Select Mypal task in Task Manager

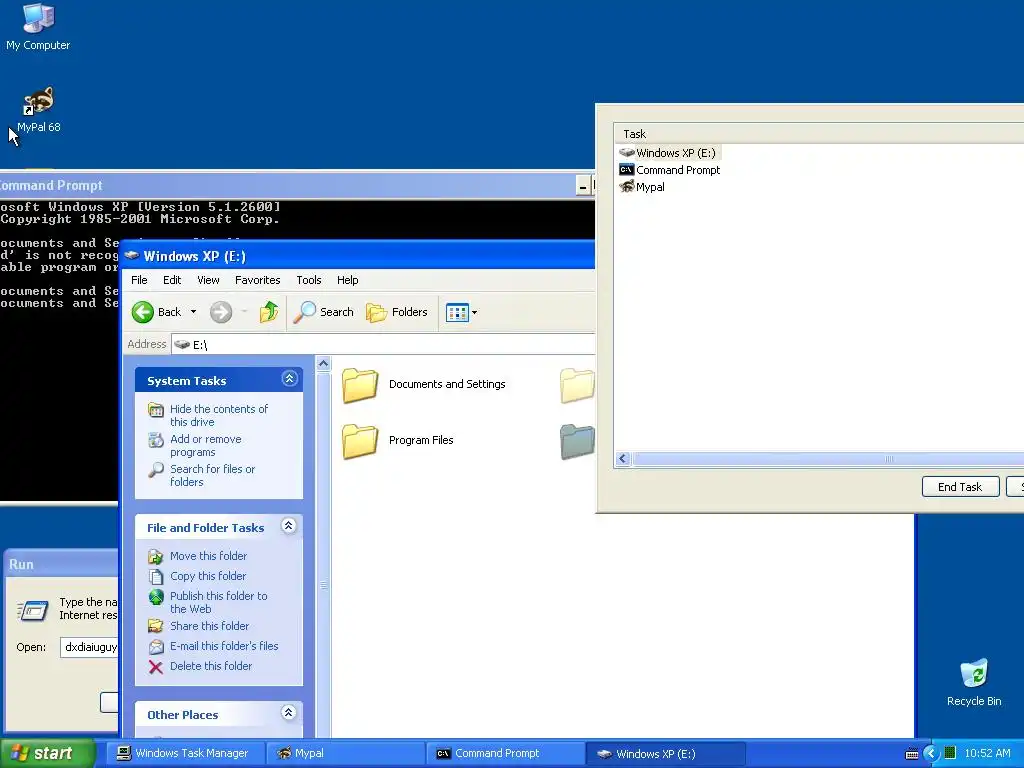[x=642, y=187]
